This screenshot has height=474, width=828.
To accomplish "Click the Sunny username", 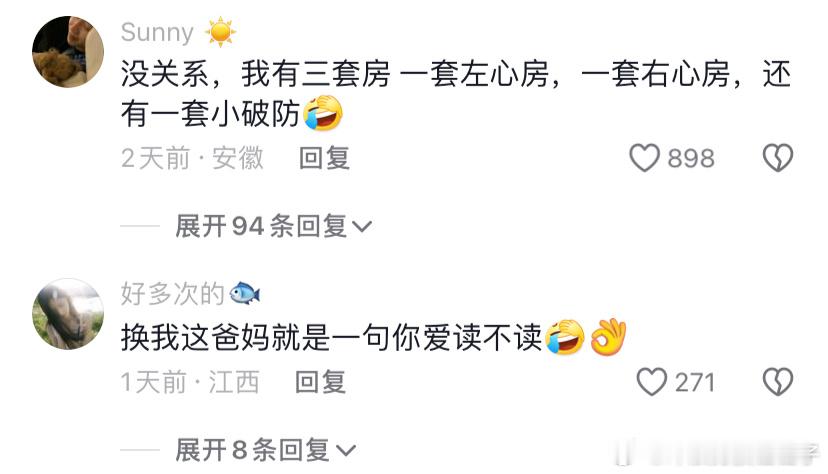I will coord(157,33).
